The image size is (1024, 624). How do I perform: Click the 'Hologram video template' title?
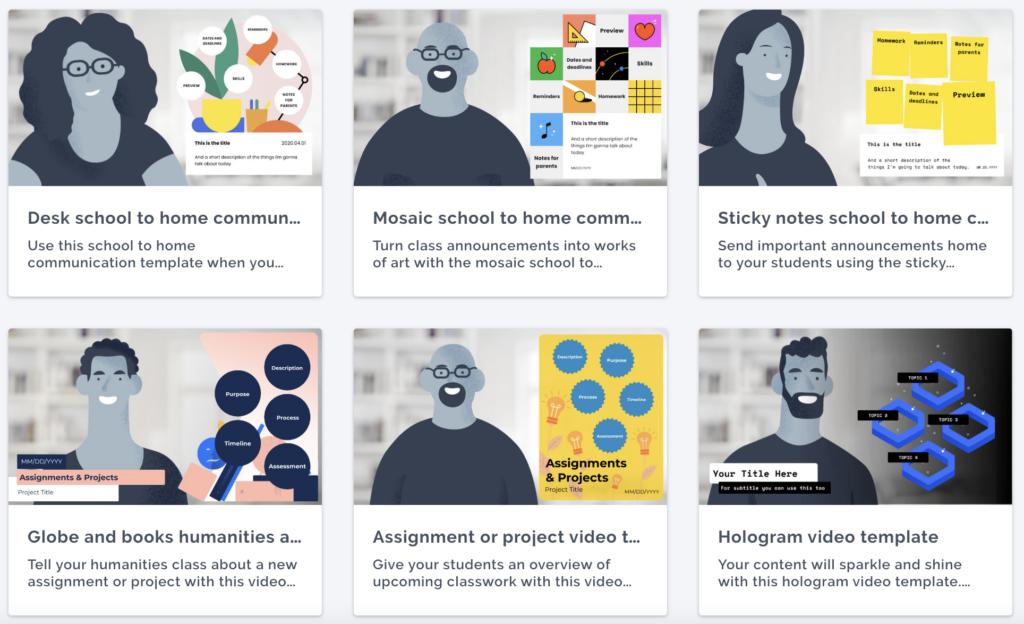point(828,537)
